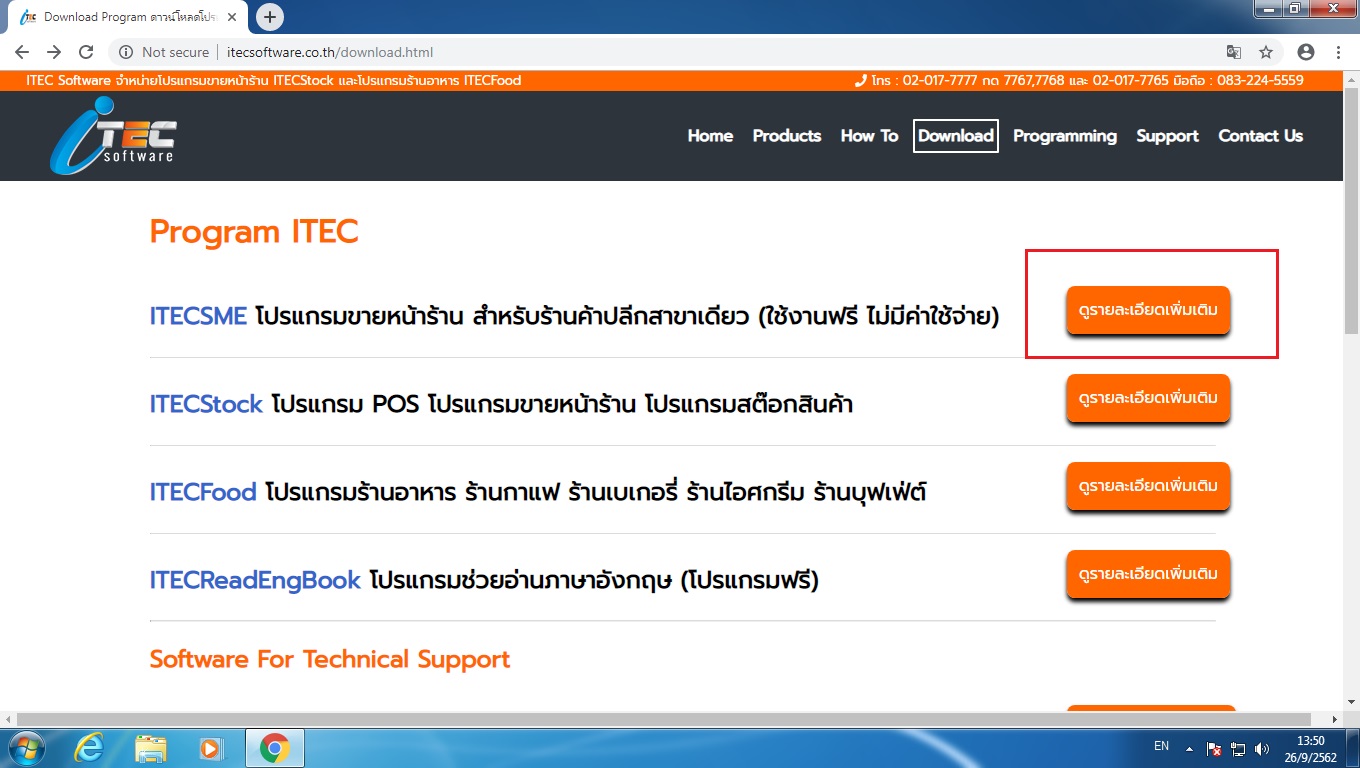Open the Windows Start menu
The height and width of the screenshot is (768, 1360).
[25, 748]
